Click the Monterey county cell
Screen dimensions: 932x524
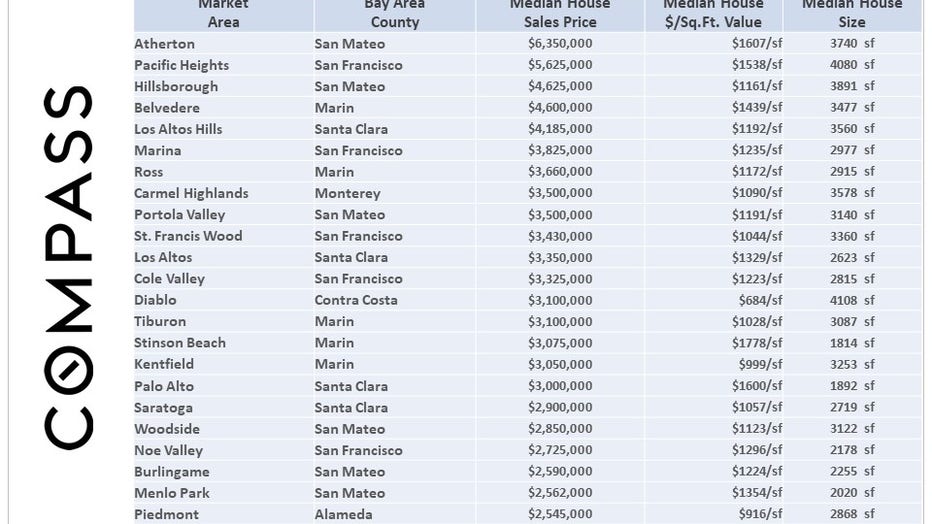pos(347,194)
